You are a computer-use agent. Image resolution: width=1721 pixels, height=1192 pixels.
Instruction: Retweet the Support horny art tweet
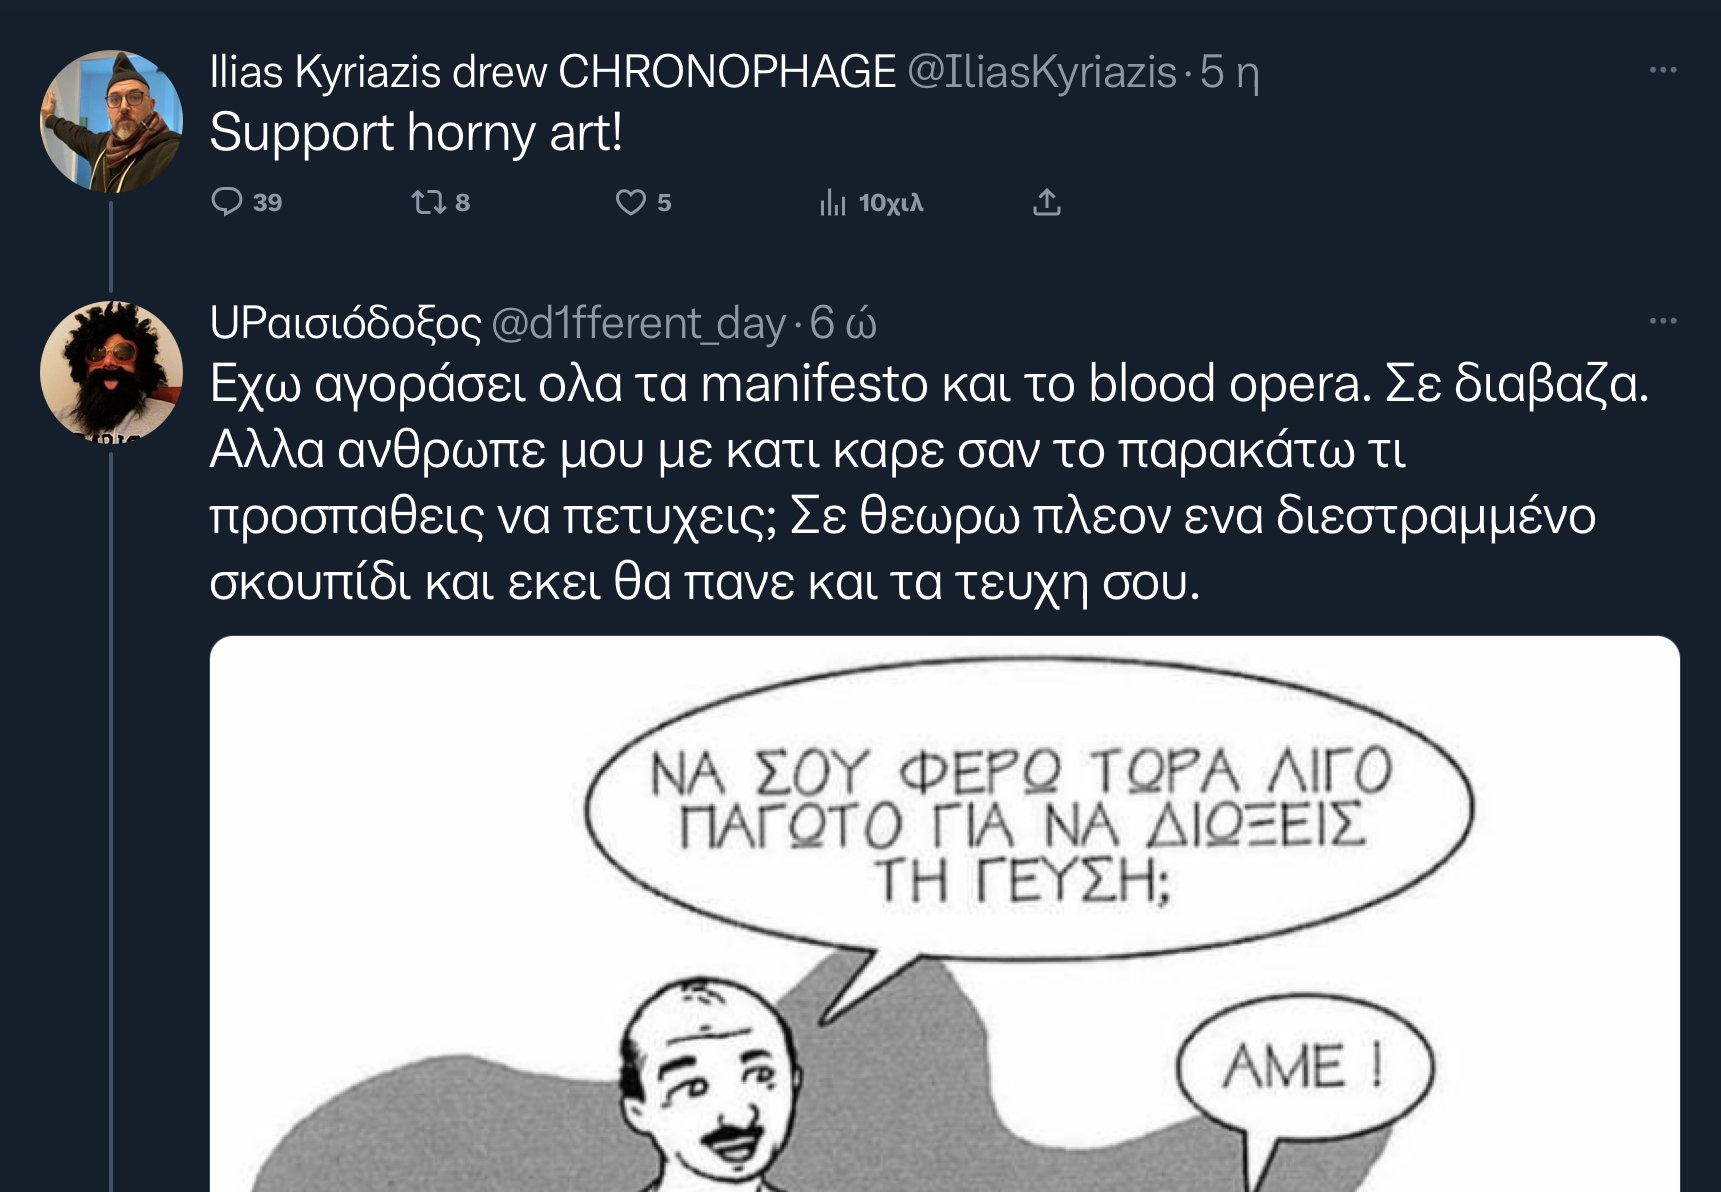pos(428,202)
